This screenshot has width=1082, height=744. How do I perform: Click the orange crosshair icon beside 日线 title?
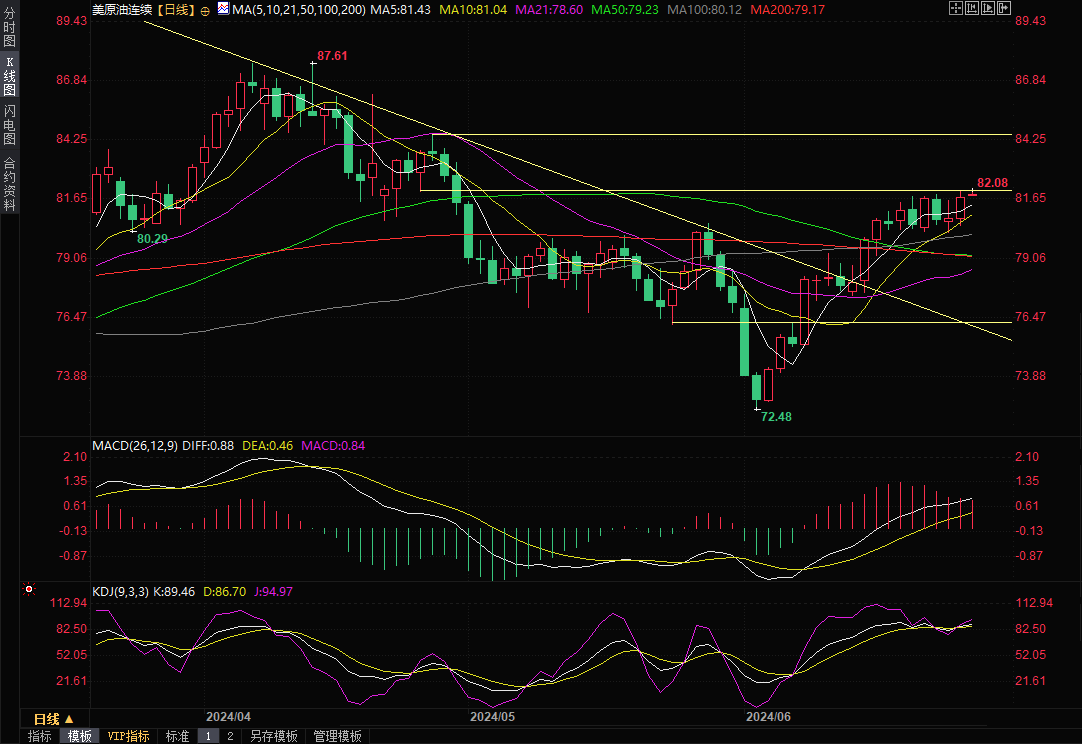click(205, 9)
